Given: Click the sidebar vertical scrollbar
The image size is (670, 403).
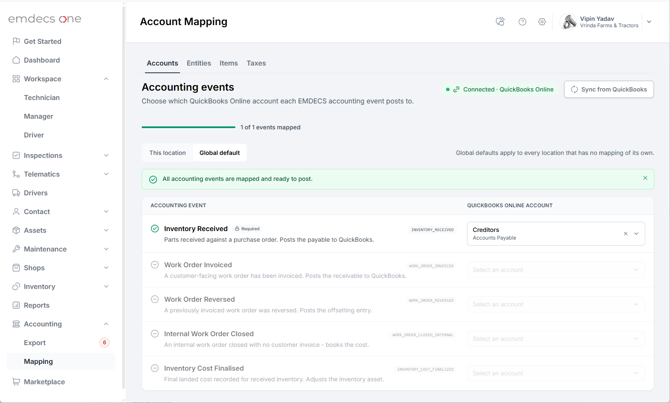Looking at the screenshot, I should point(124,197).
